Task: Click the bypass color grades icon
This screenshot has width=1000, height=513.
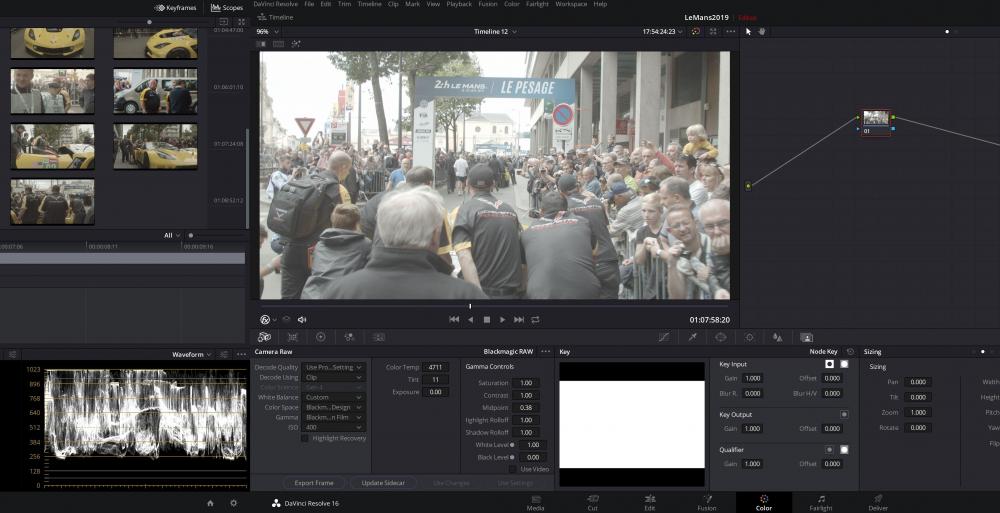Action: click(696, 31)
